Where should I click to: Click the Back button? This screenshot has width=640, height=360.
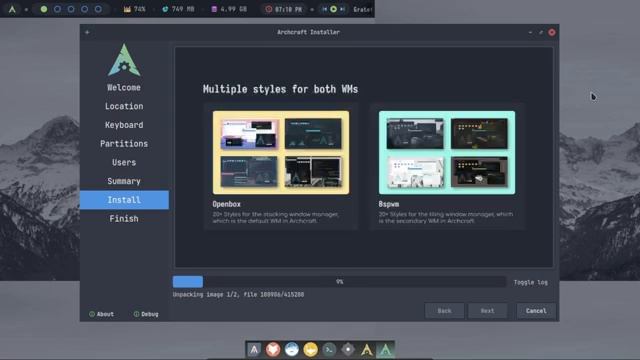tap(444, 311)
